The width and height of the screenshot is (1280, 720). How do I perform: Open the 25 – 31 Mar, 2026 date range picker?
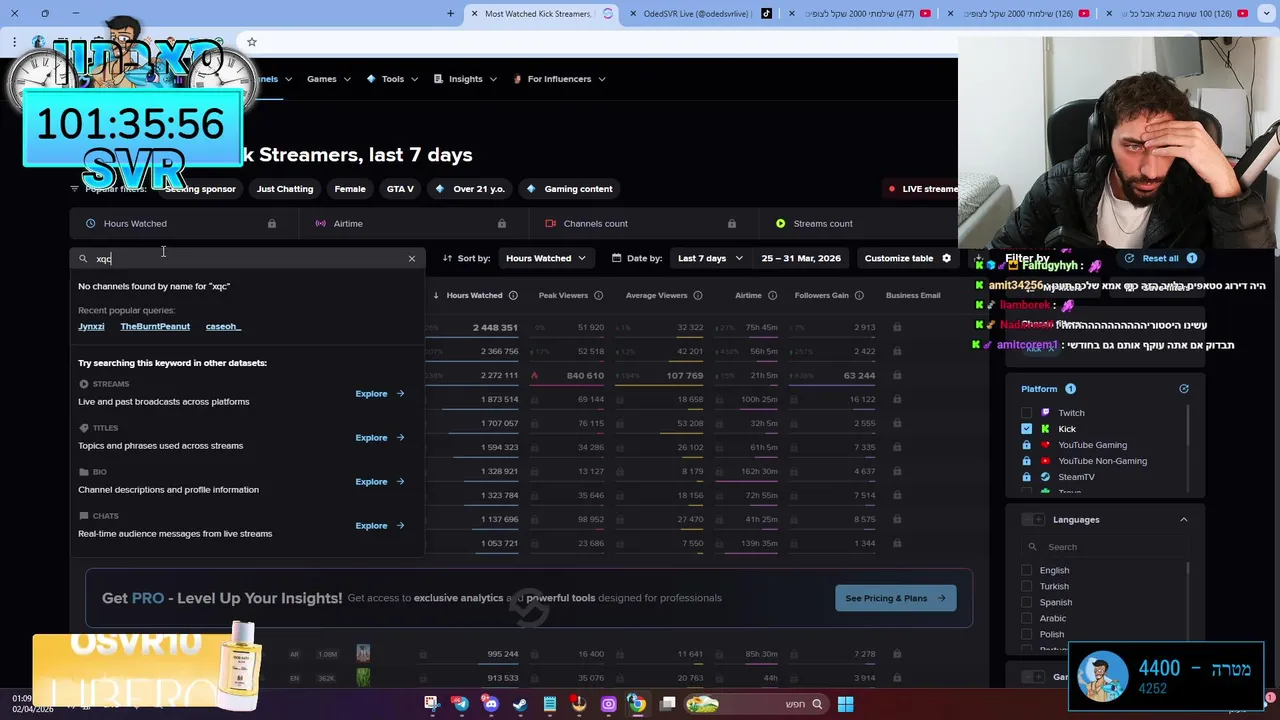[x=801, y=258]
